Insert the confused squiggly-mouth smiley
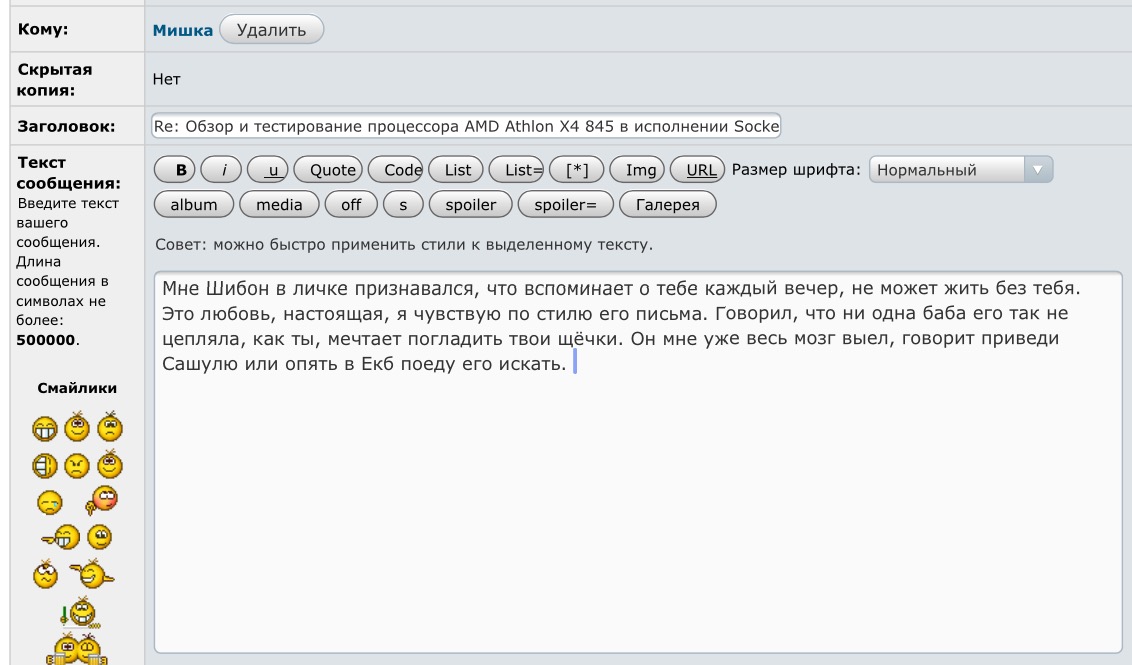Image resolution: width=1132 pixels, height=665 pixels. [x=47, y=575]
